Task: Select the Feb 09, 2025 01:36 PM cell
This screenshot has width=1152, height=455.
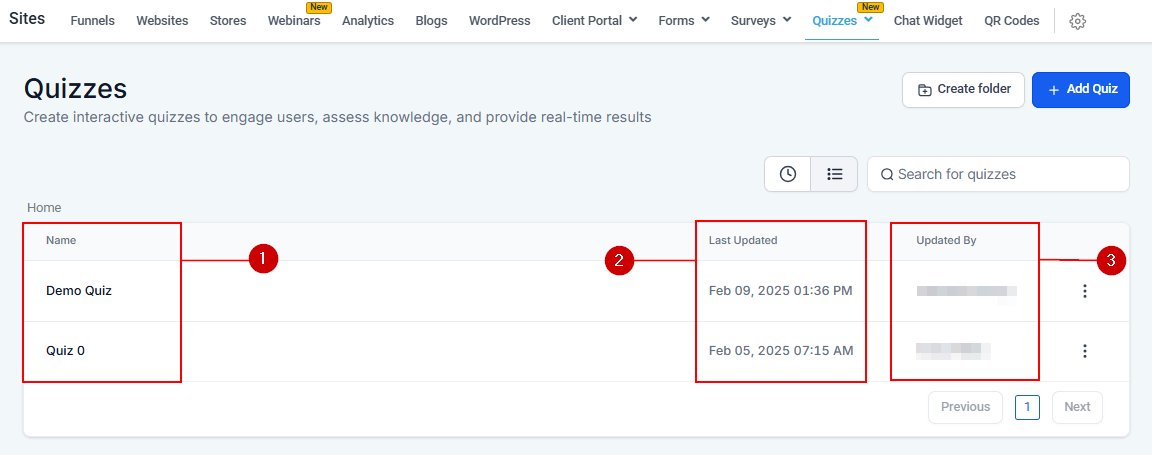Action: tap(780, 291)
